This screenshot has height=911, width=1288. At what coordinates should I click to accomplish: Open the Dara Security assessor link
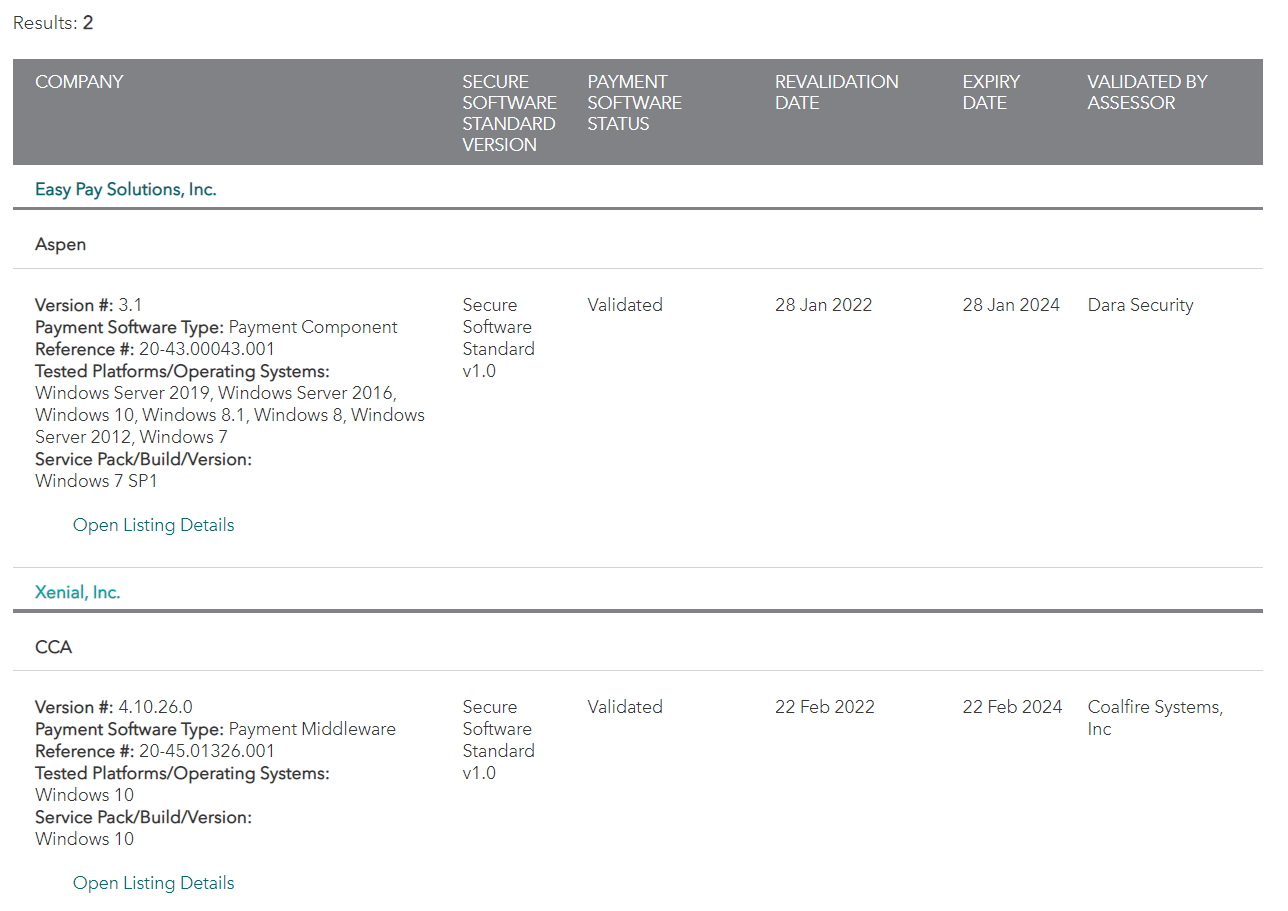(1140, 304)
